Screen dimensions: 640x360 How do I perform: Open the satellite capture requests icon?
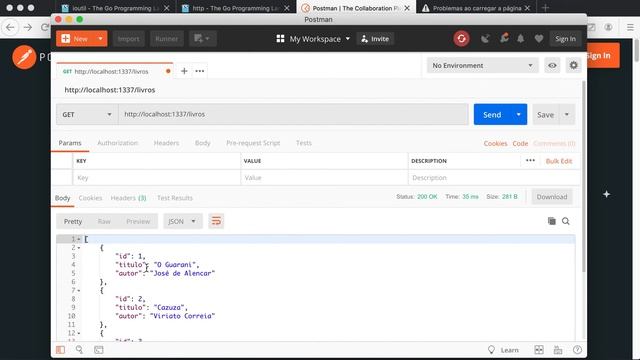485,39
